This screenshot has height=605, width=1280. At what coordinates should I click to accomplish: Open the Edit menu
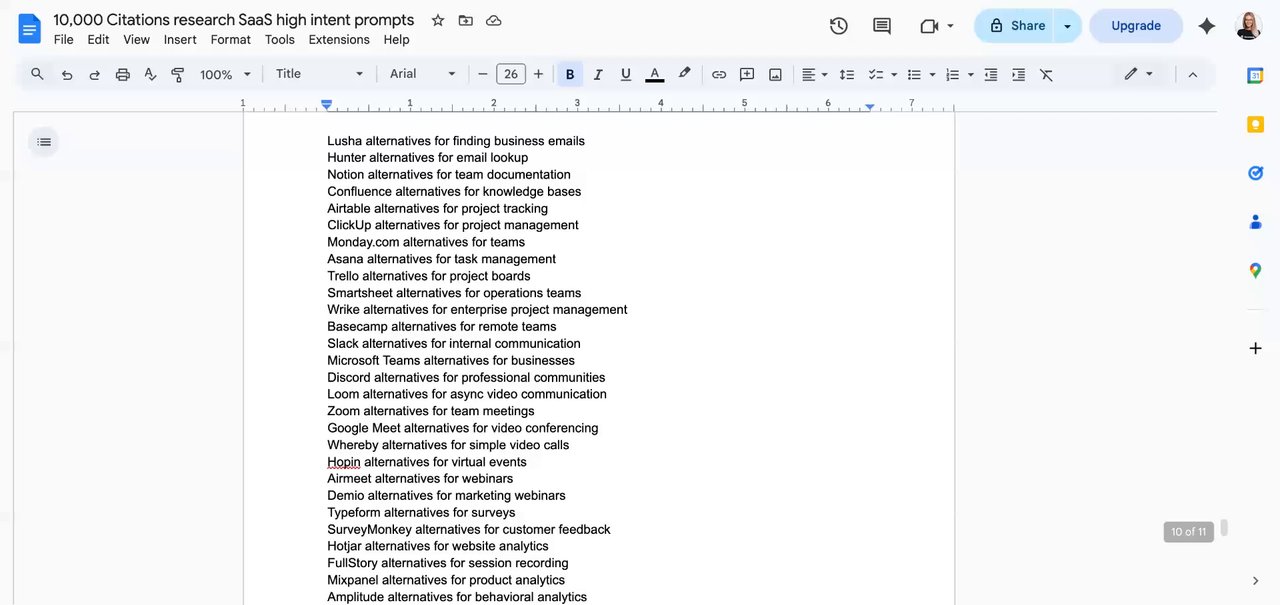[x=98, y=40]
